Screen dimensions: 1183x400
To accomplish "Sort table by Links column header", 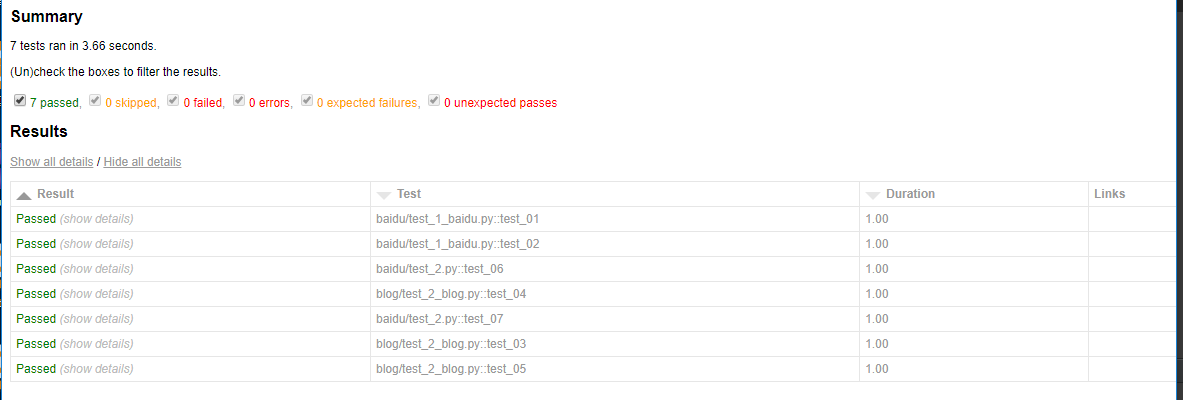I will pyautogui.click(x=1109, y=194).
